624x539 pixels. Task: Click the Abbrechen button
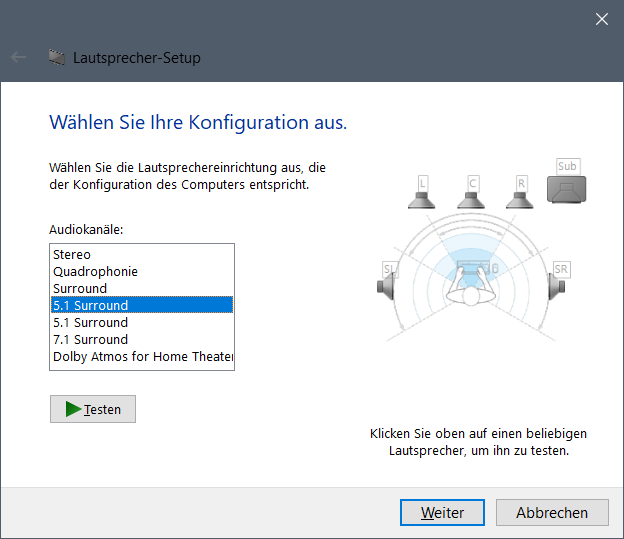[x=552, y=512]
